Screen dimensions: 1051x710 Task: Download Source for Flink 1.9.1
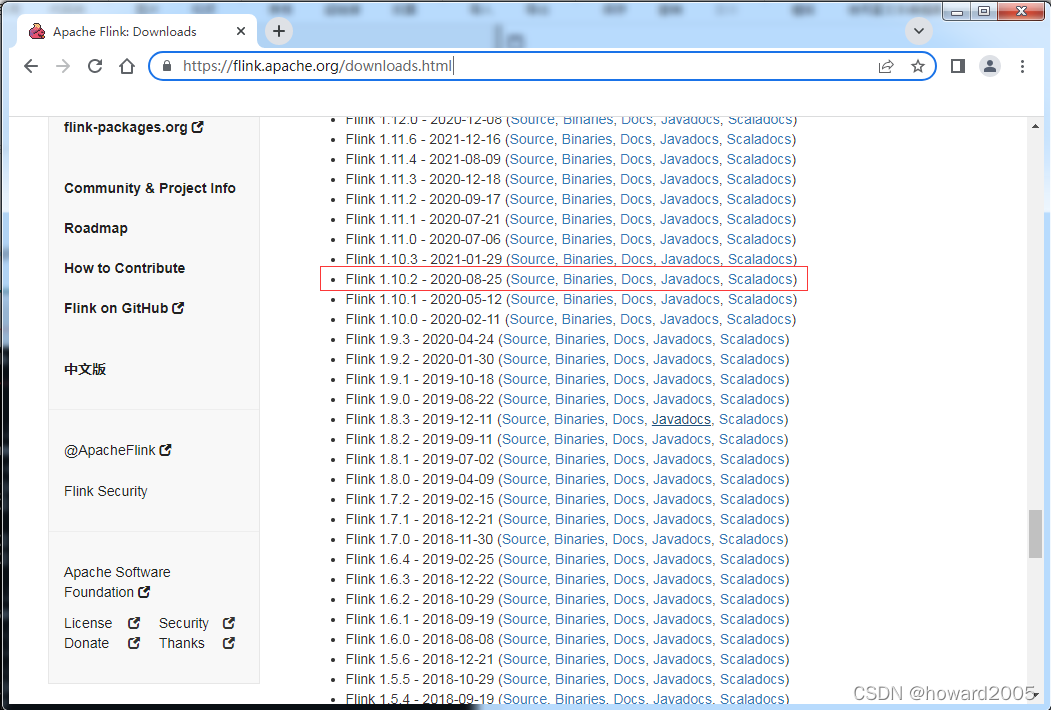click(525, 379)
